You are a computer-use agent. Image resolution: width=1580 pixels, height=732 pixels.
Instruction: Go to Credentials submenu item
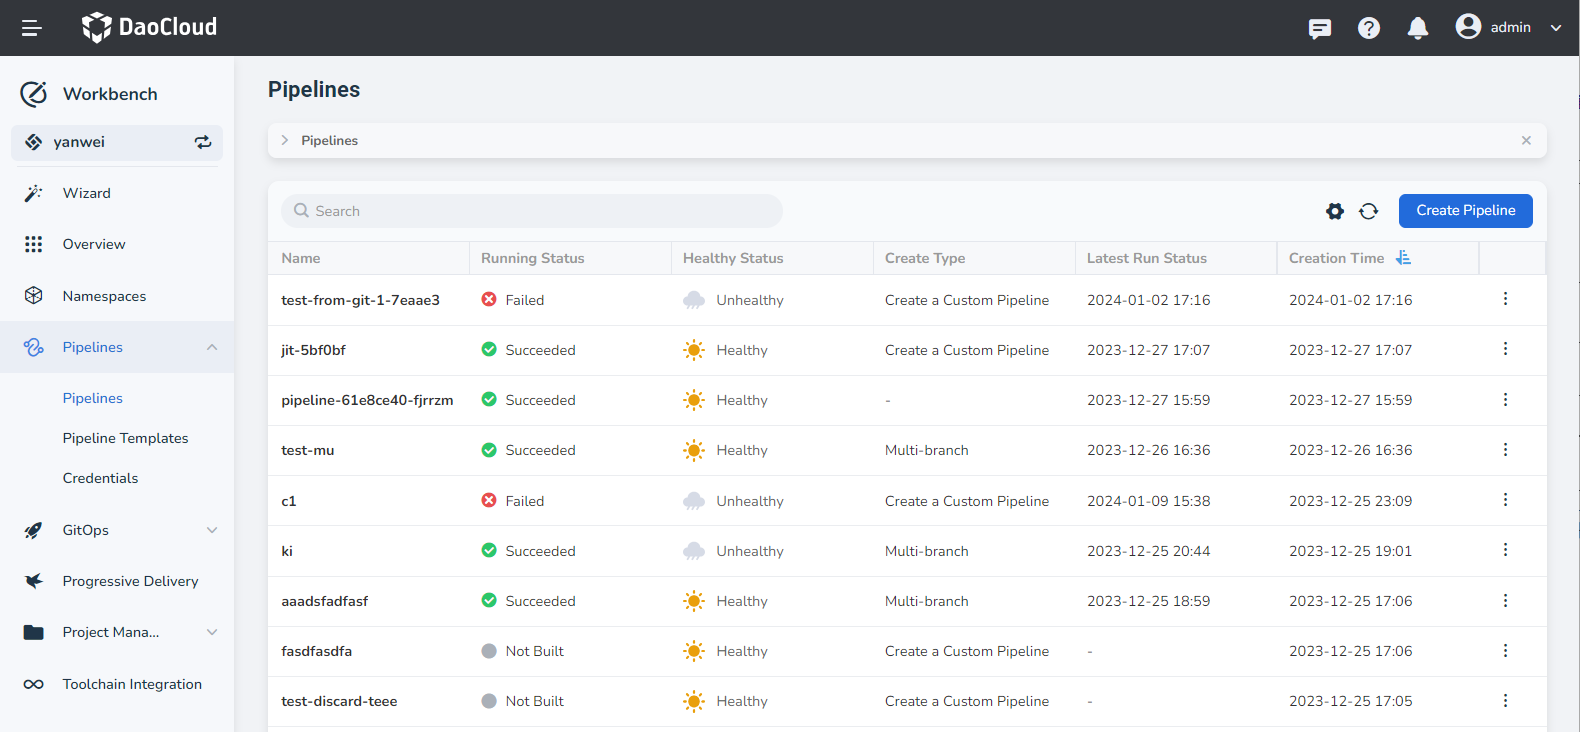pyautogui.click(x=100, y=478)
